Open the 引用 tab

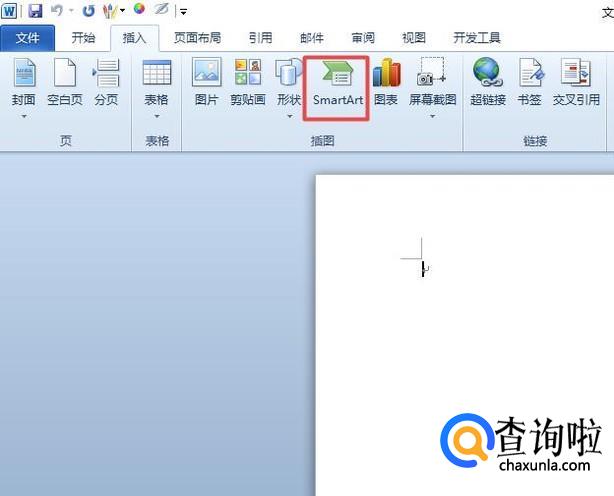[x=260, y=38]
